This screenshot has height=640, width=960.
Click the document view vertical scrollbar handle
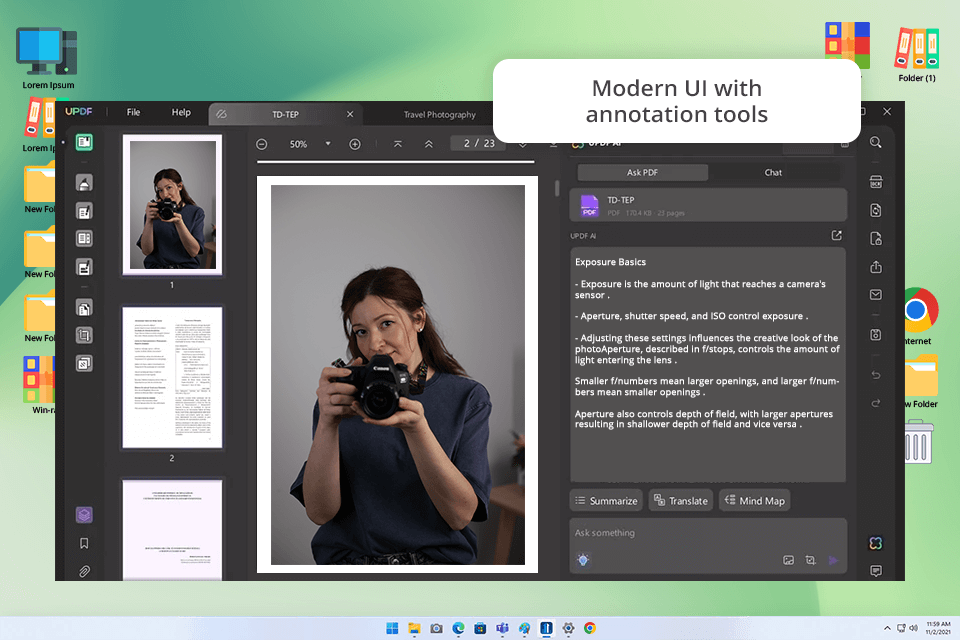(557, 188)
